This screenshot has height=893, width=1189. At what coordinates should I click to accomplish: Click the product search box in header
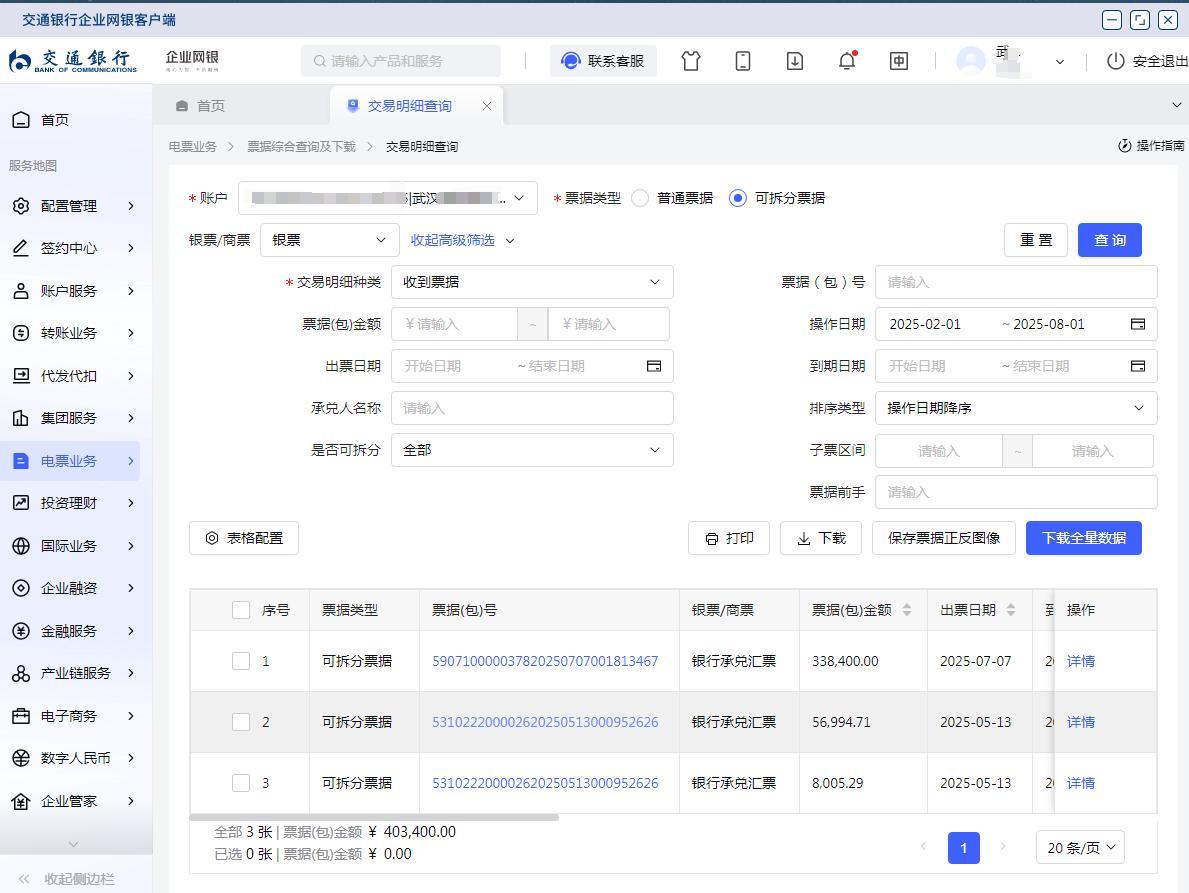[x=401, y=61]
